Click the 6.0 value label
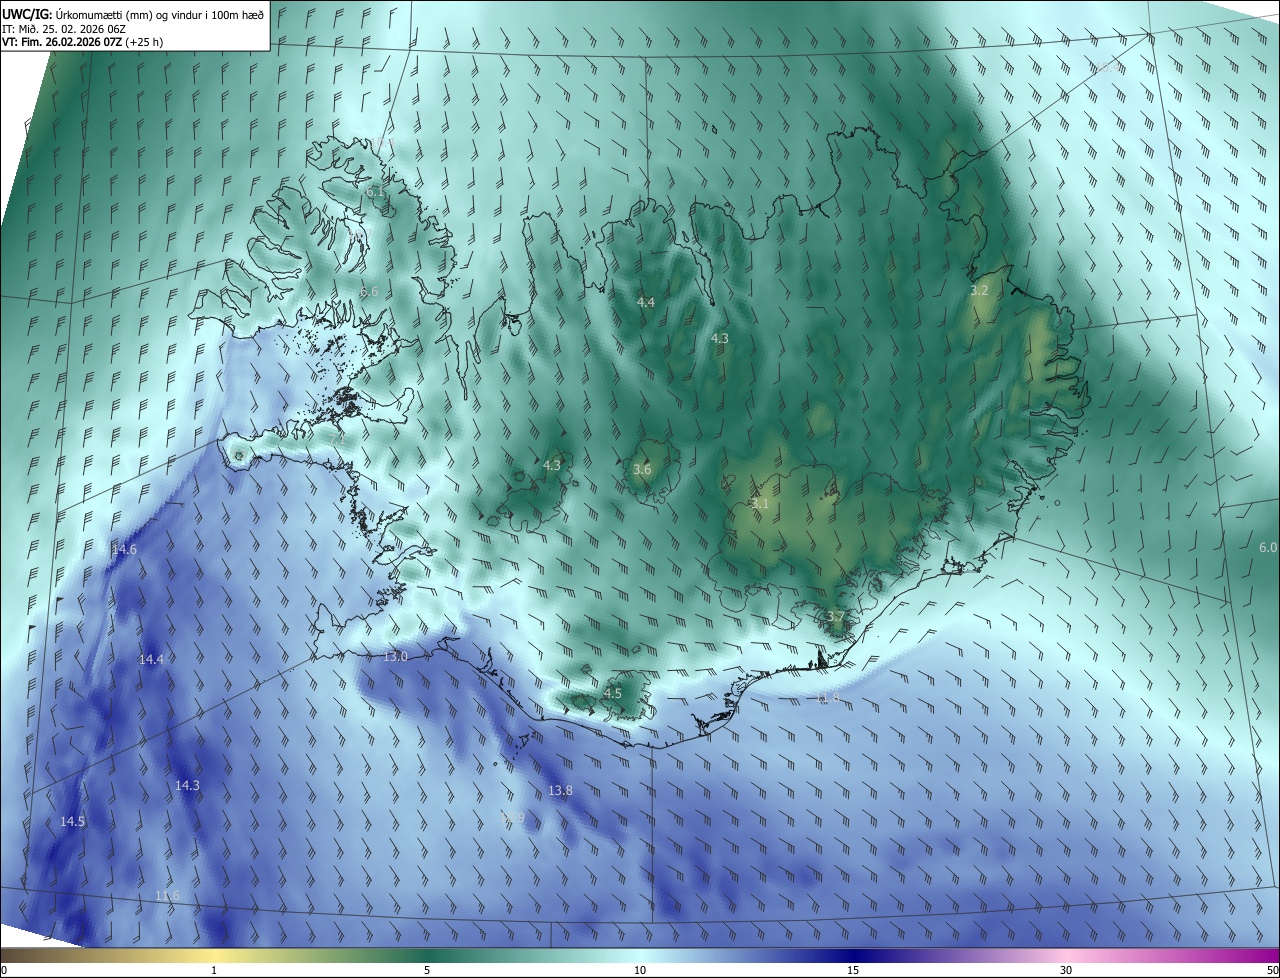This screenshot has width=1280, height=978. [x=1268, y=547]
